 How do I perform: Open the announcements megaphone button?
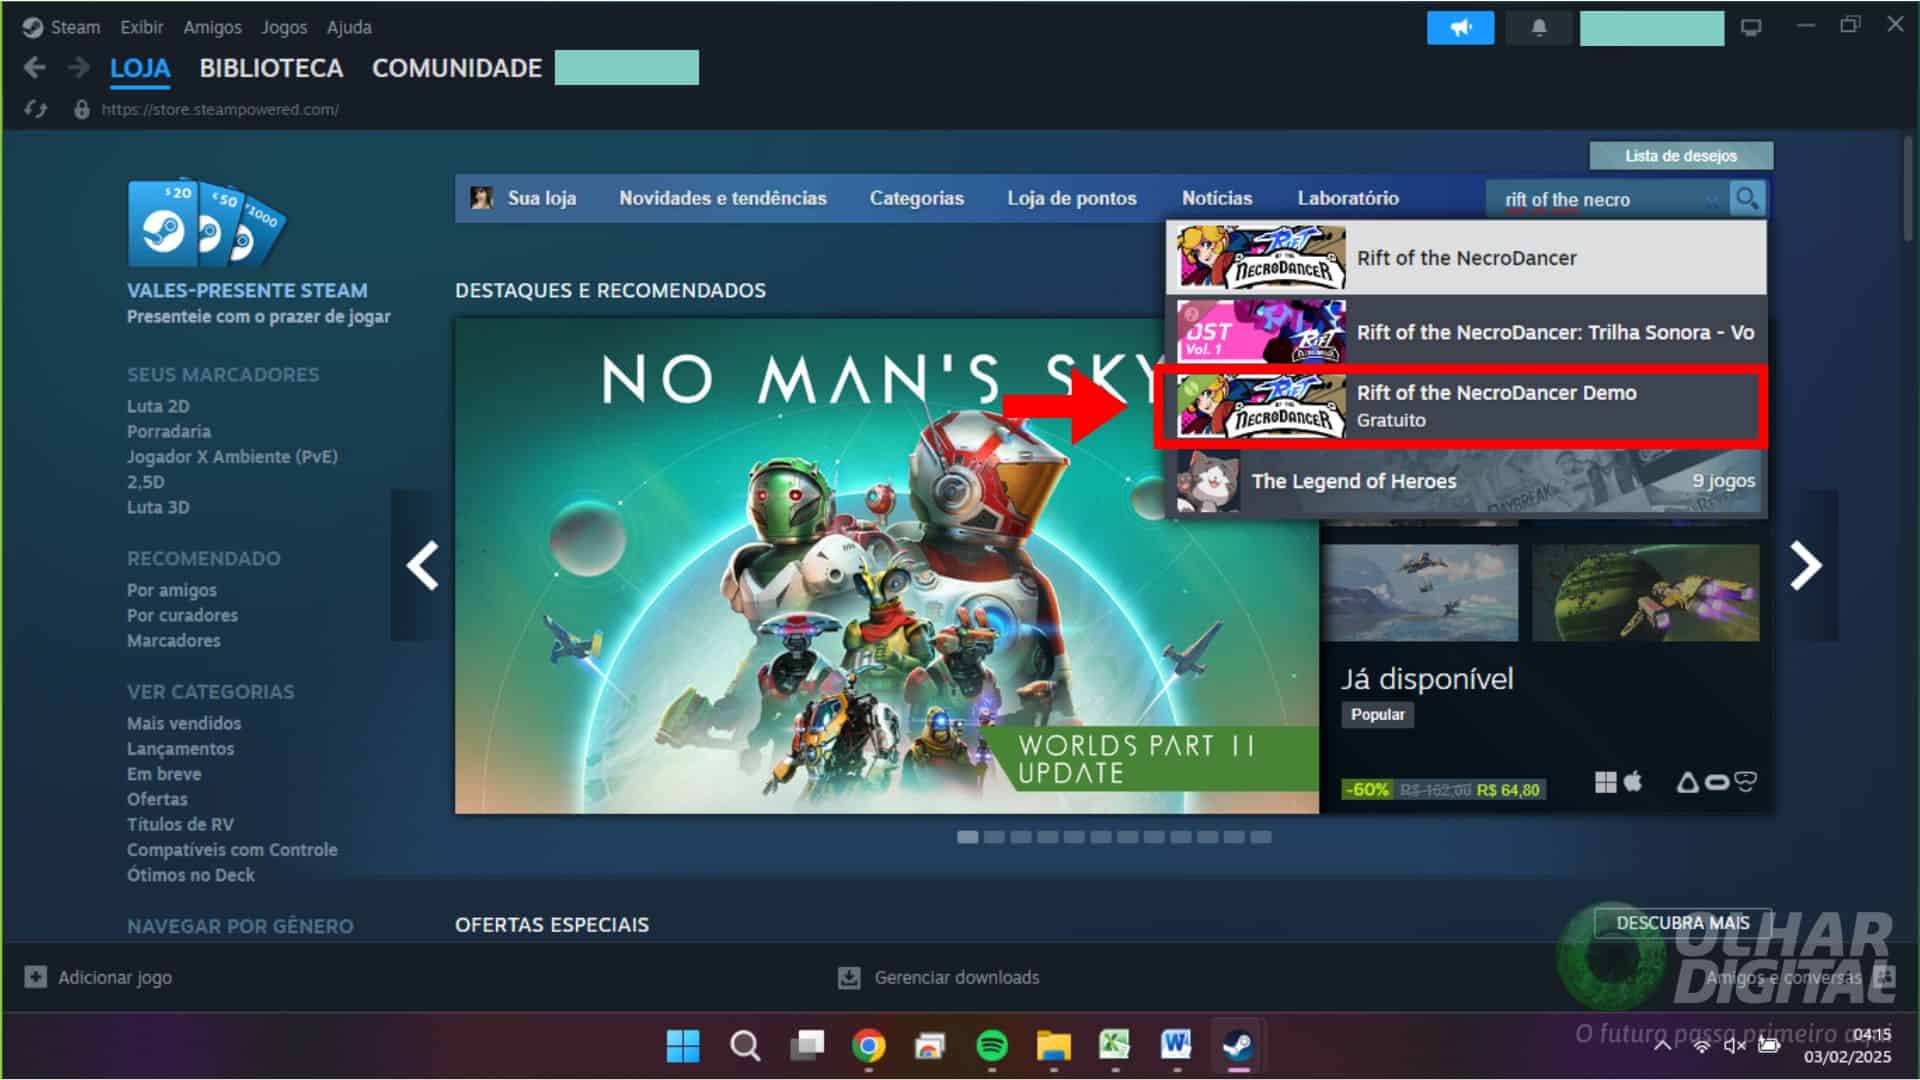click(1460, 28)
